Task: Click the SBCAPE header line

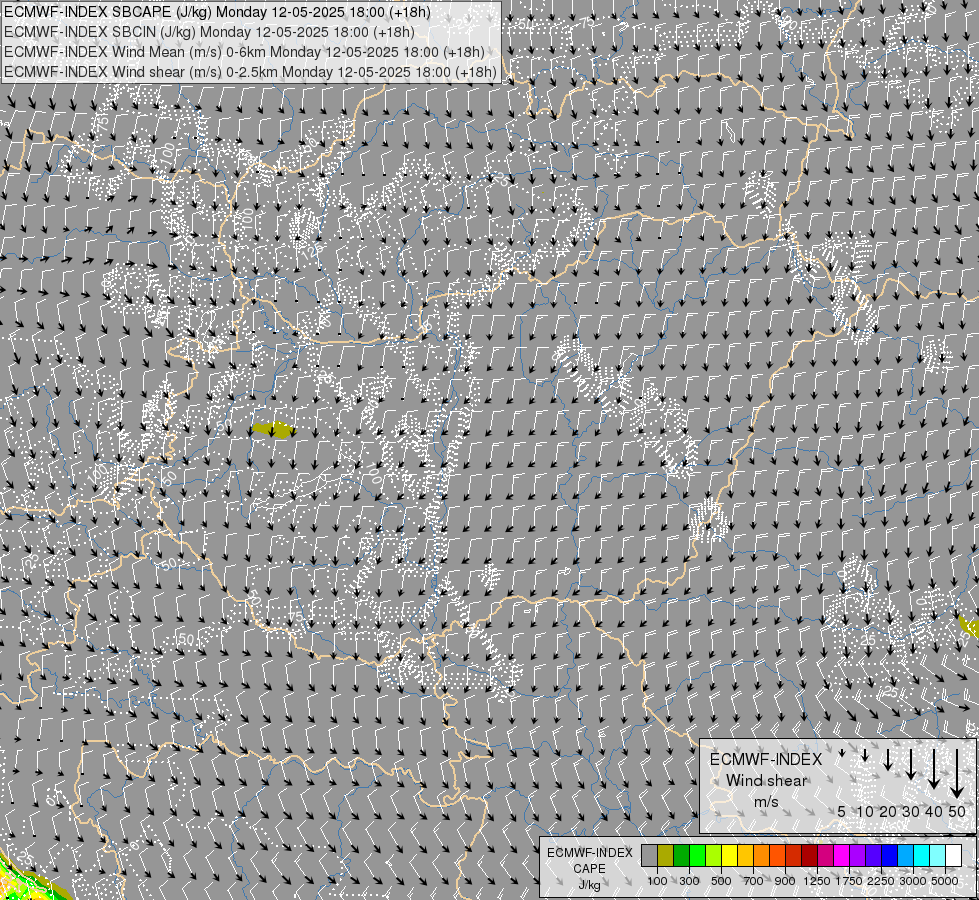Action: [217, 12]
